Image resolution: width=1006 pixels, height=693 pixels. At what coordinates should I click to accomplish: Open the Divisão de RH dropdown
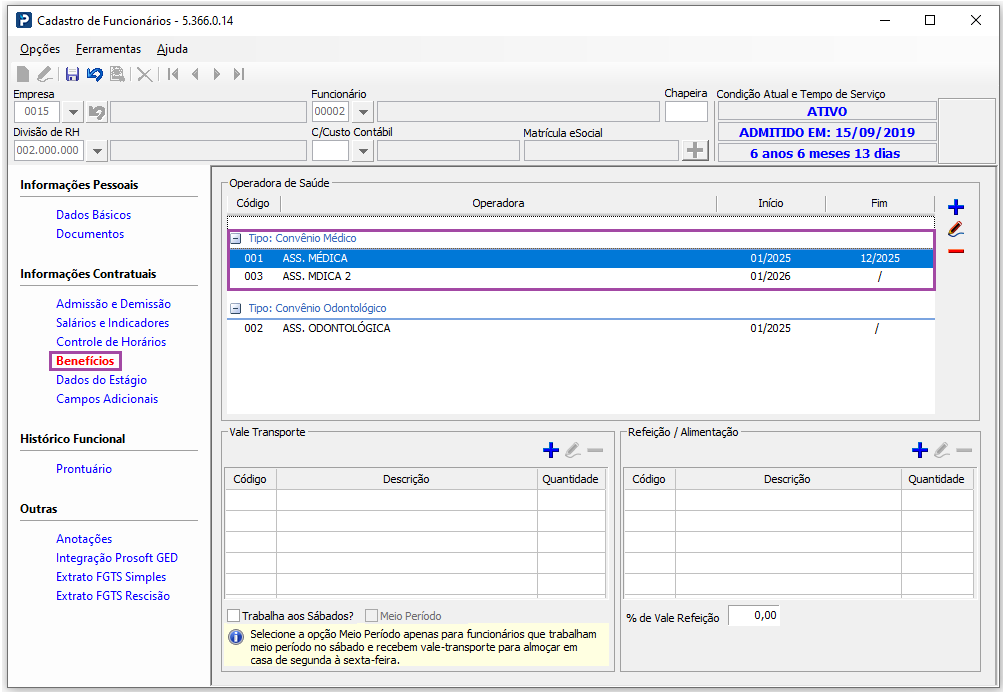97,151
